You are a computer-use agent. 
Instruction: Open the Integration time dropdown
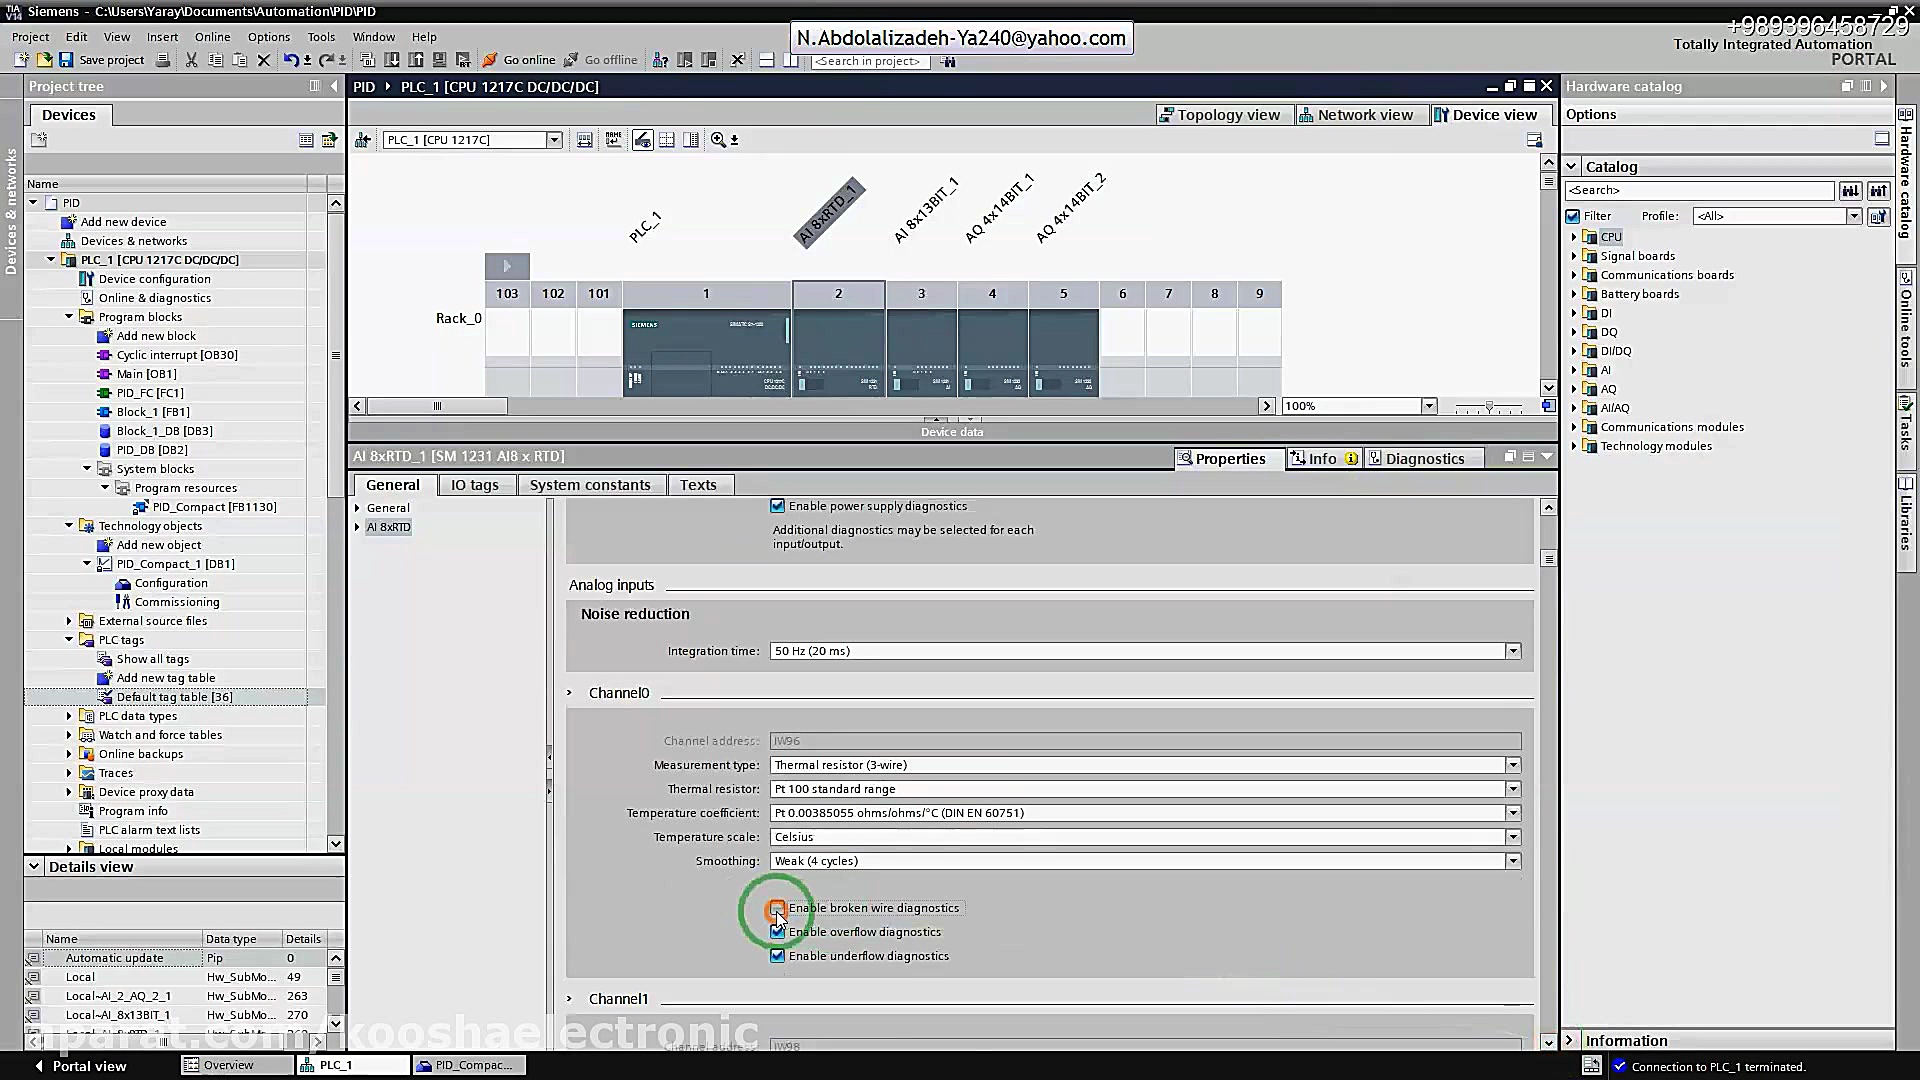click(1512, 651)
